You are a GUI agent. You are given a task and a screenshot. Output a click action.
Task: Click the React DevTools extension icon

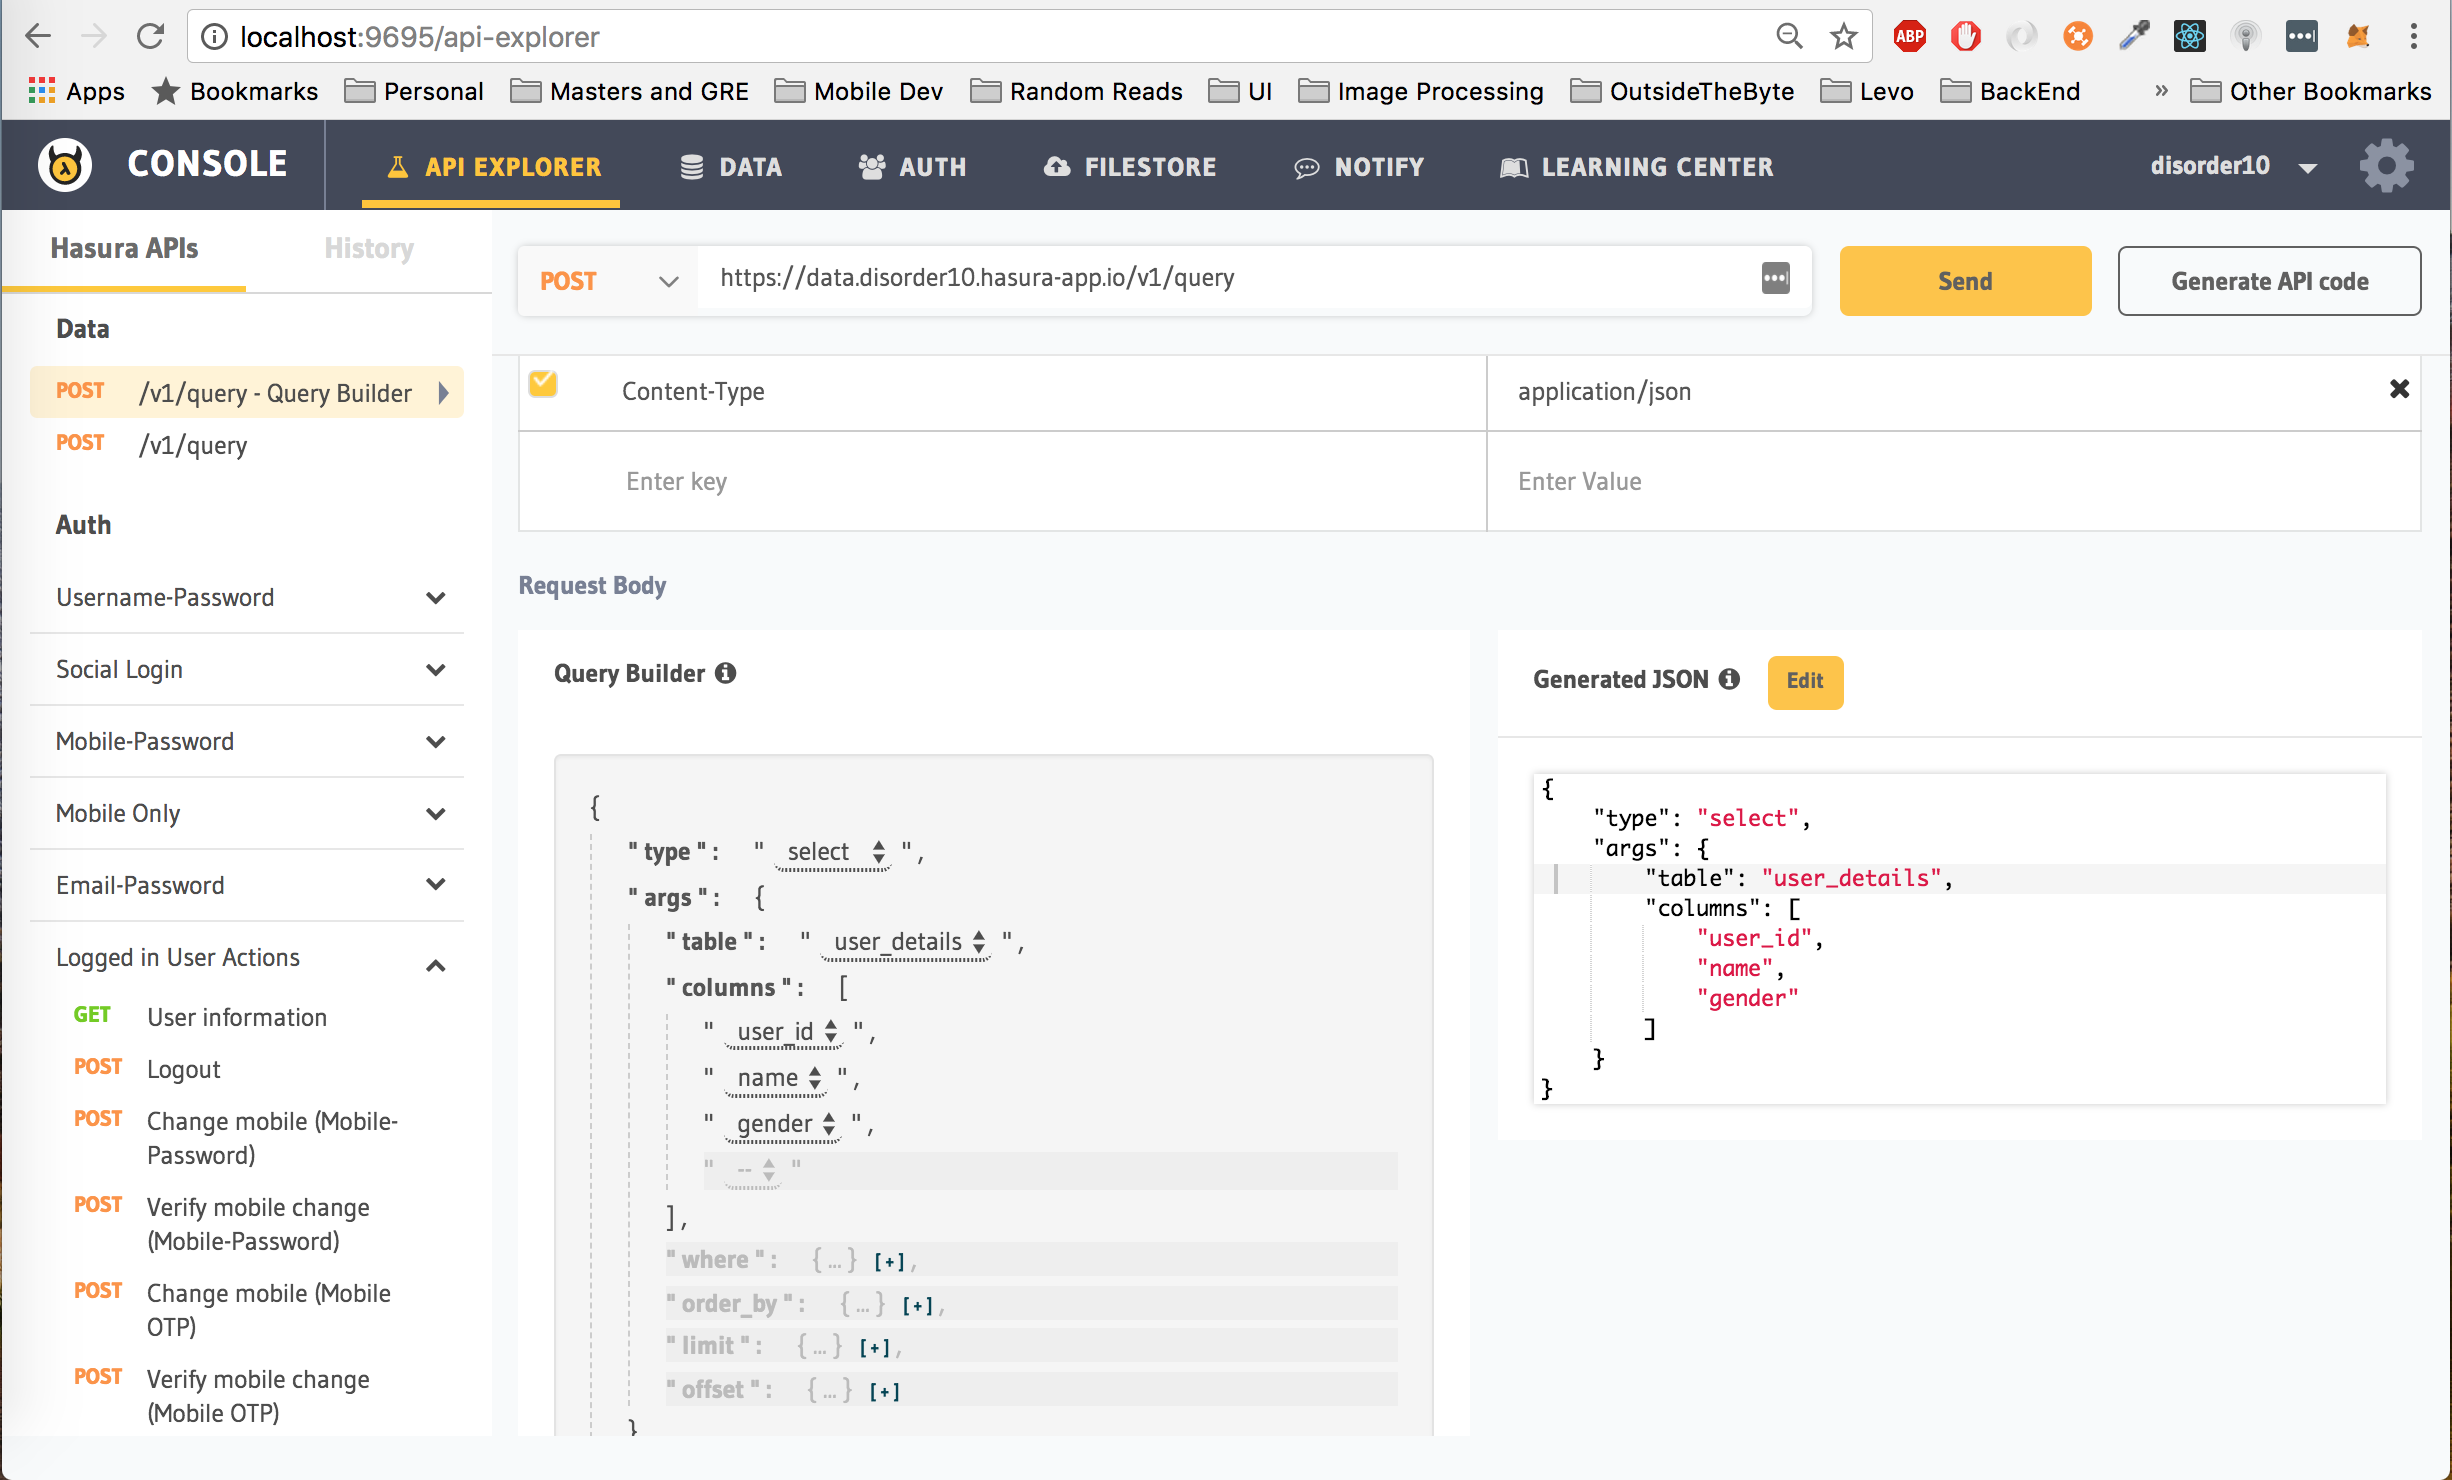pos(2189,37)
